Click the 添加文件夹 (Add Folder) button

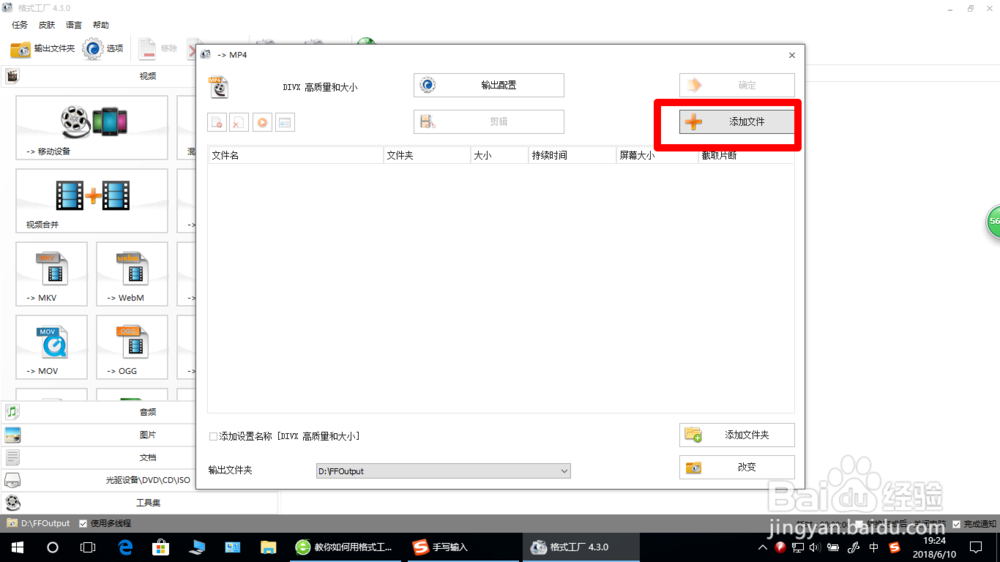[737, 435]
